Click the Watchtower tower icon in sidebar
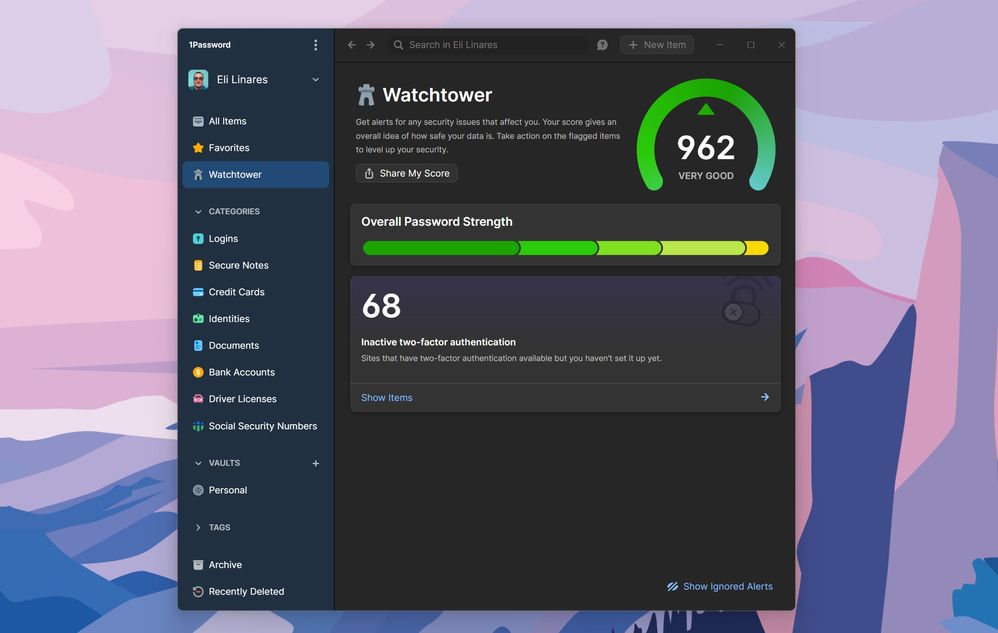This screenshot has width=998, height=633. 198,174
